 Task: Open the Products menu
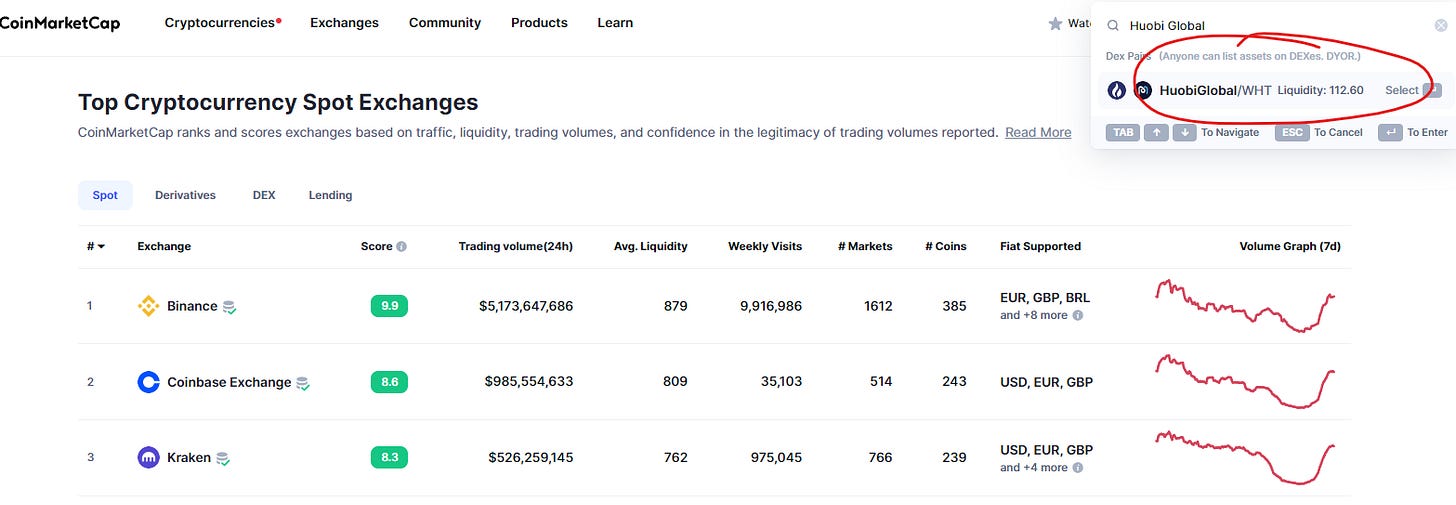(x=539, y=22)
